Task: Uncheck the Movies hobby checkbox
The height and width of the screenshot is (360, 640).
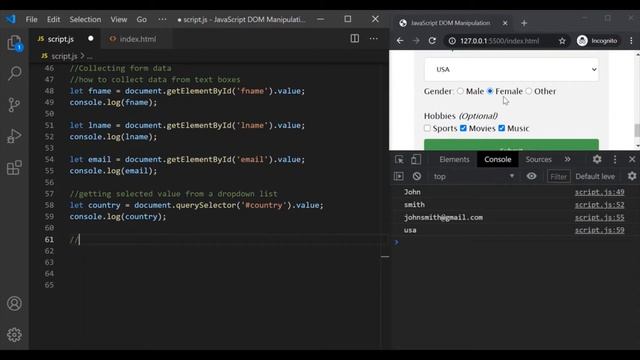Action: tap(463, 128)
